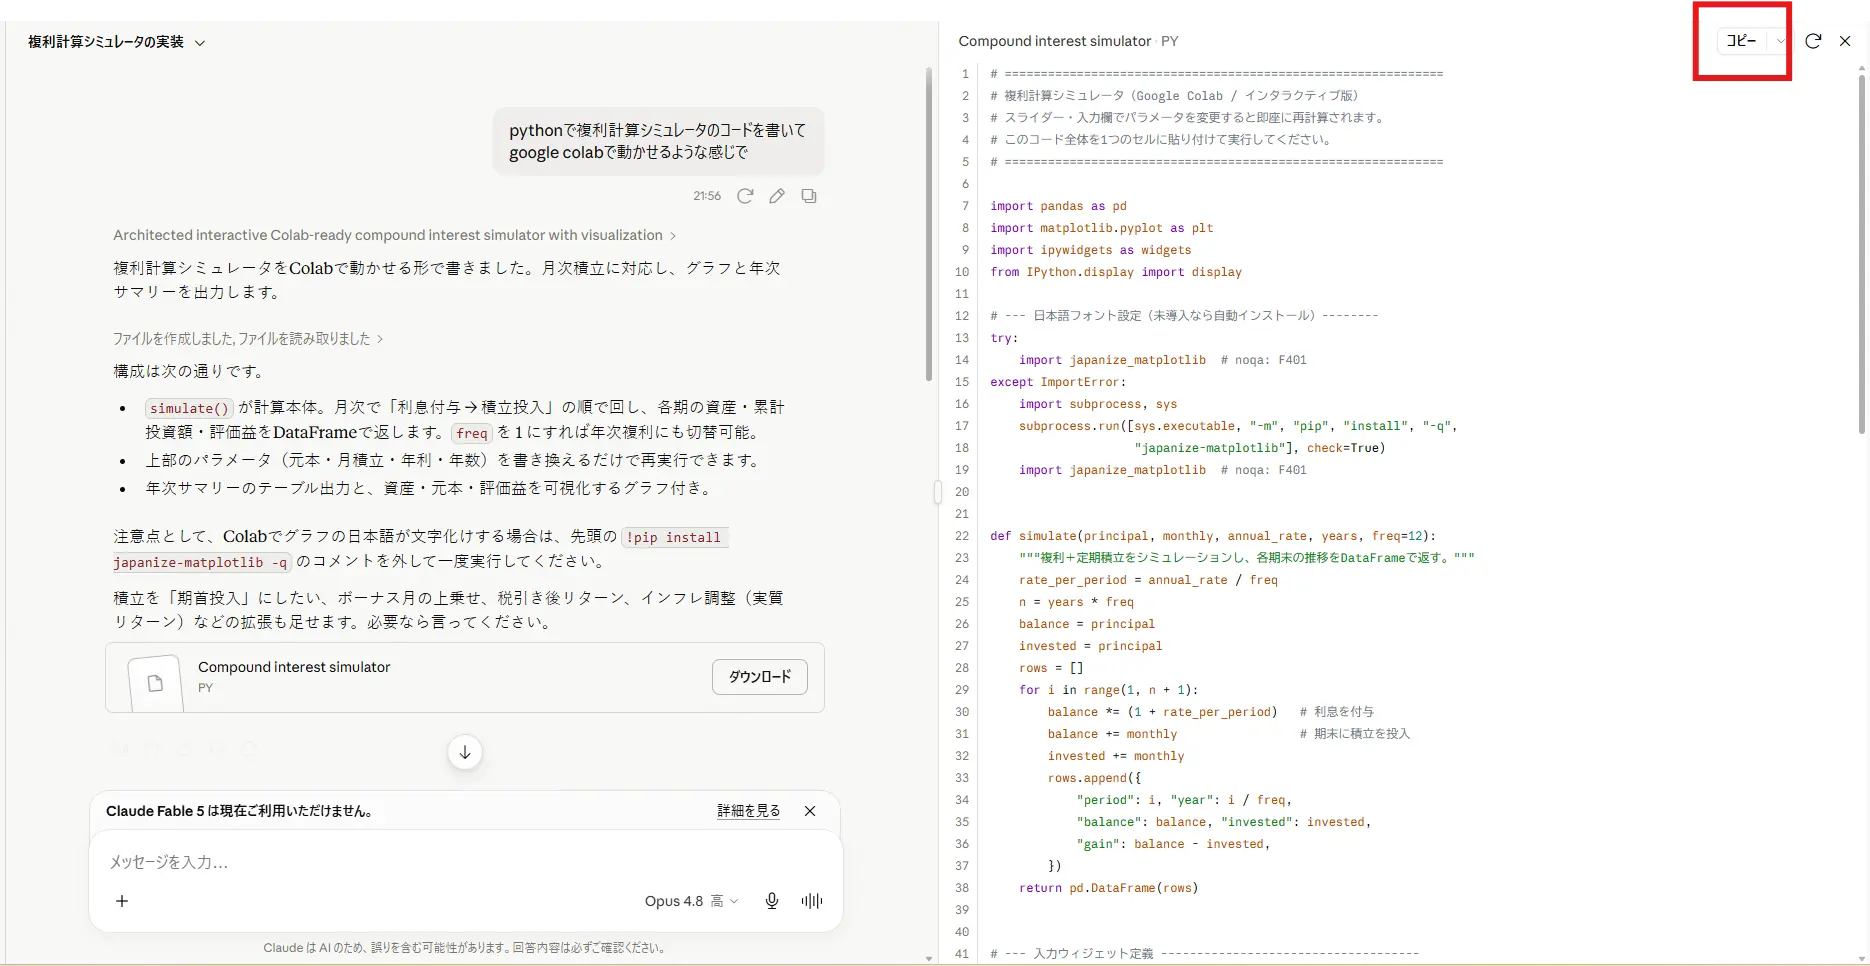Click the ダウンロード button on the file card

point(760,677)
